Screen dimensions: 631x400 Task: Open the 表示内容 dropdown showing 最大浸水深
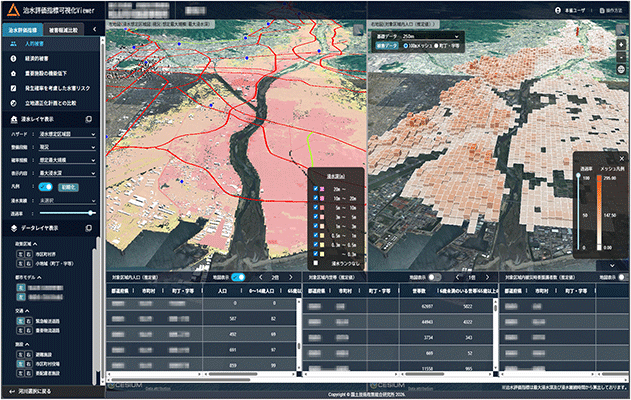coord(67,173)
